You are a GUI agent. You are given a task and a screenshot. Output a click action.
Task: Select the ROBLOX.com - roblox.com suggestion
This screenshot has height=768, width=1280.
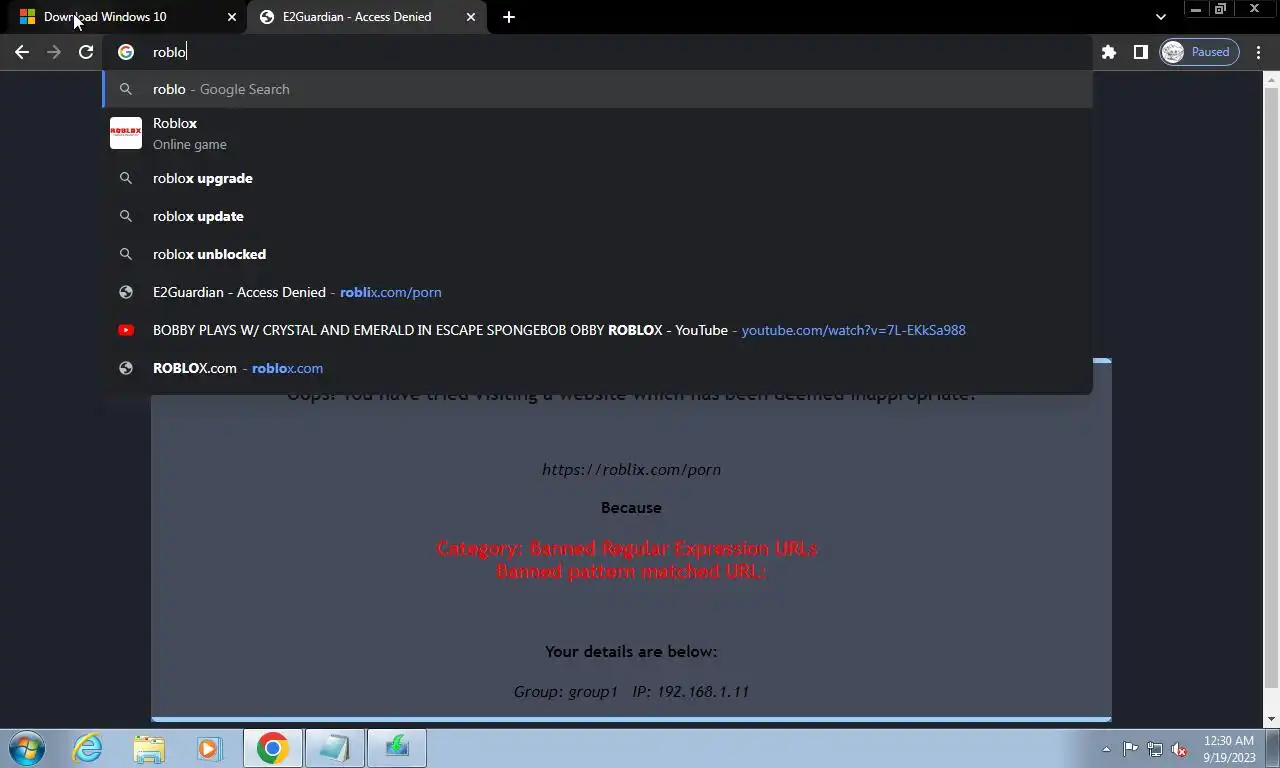pos(597,368)
